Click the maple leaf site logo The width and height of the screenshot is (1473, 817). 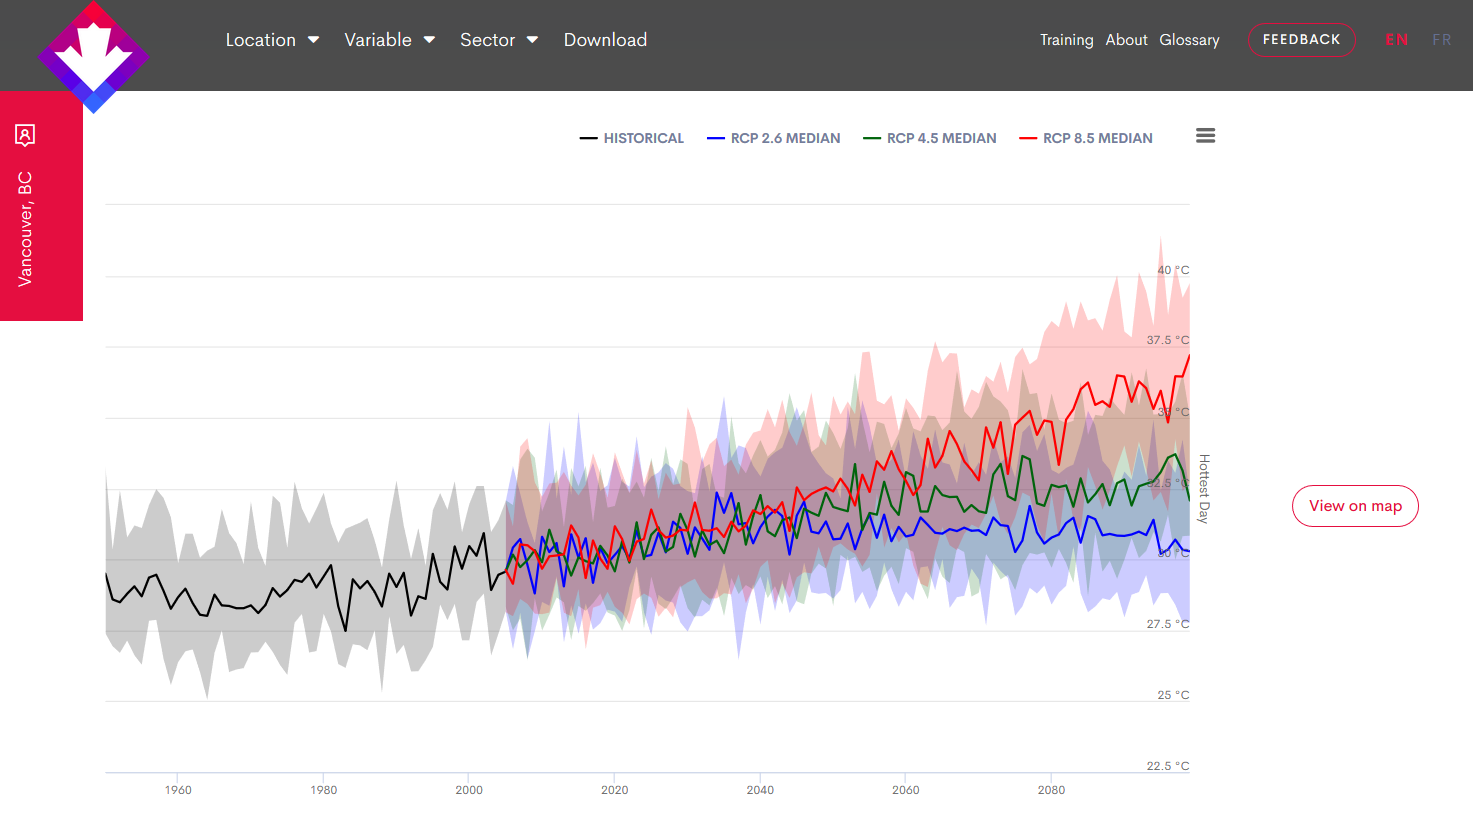[x=93, y=56]
